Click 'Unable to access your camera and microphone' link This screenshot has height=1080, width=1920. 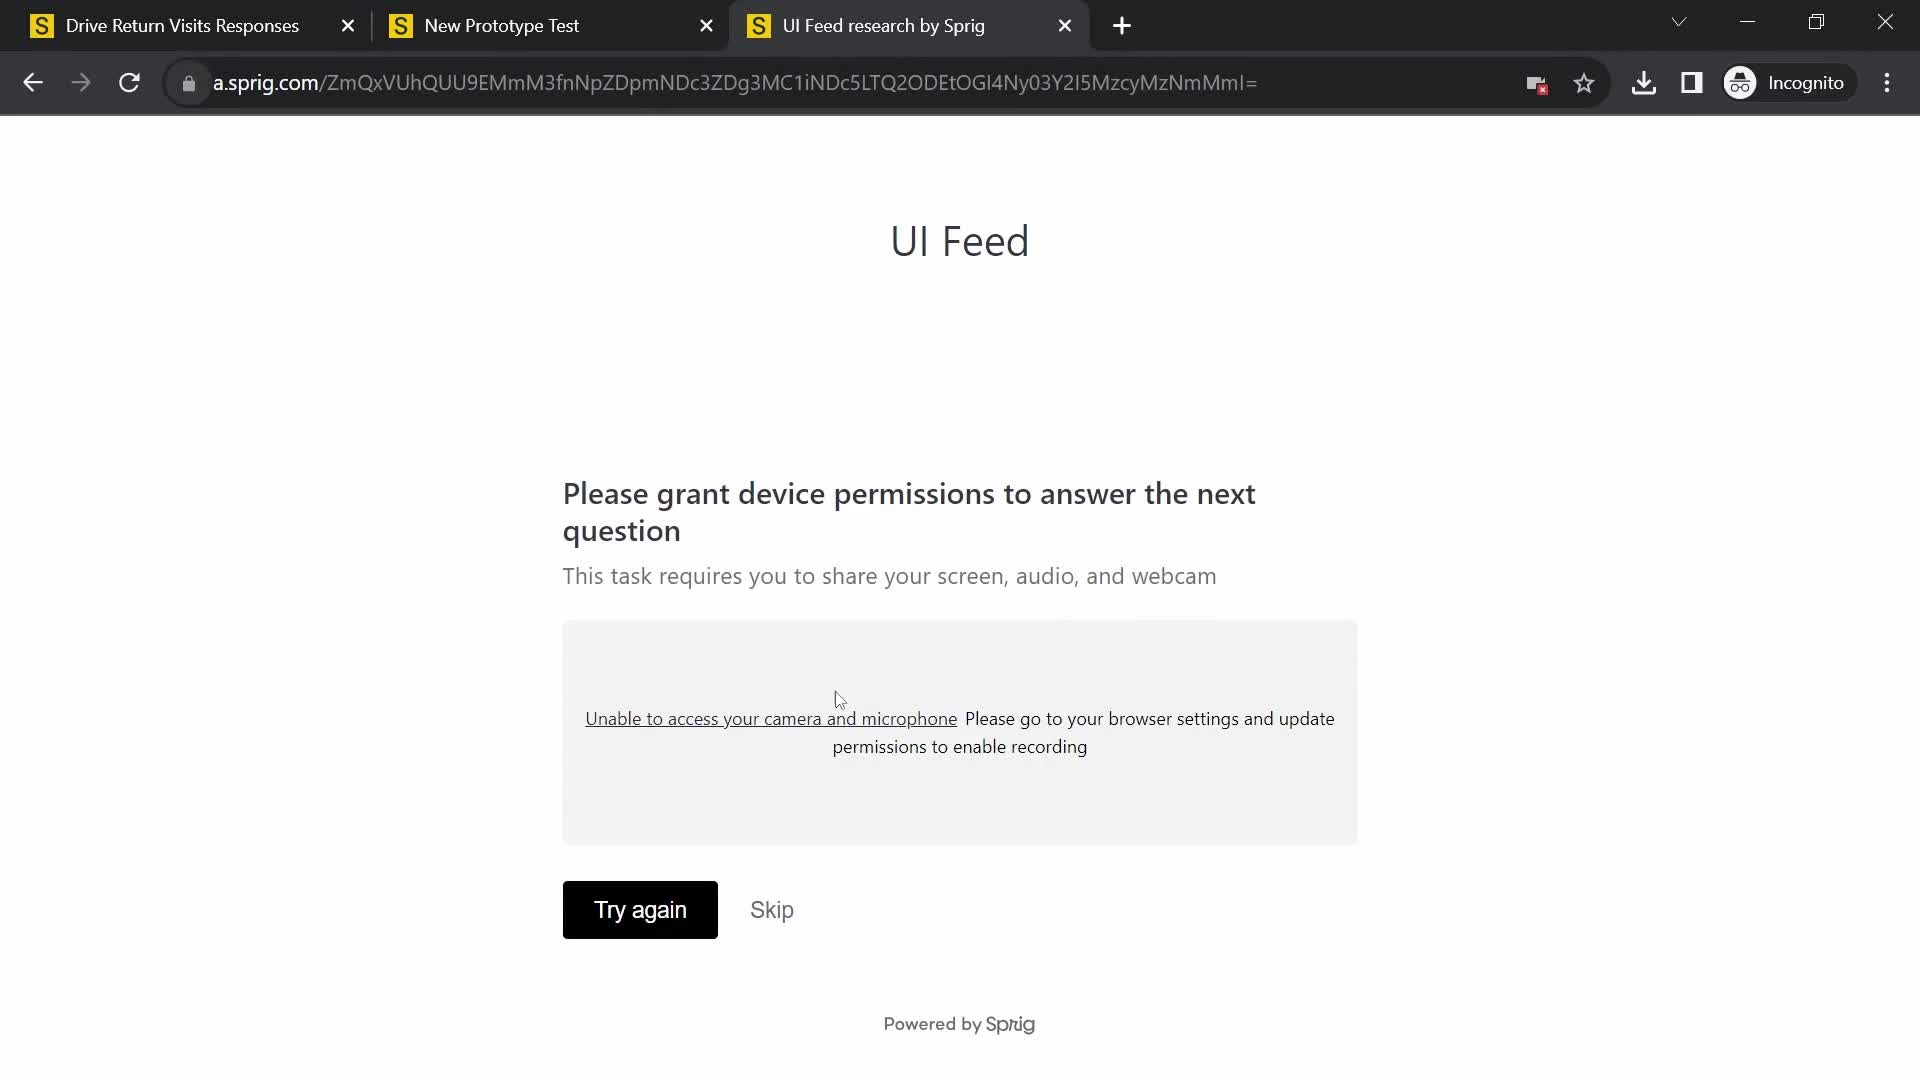click(771, 719)
